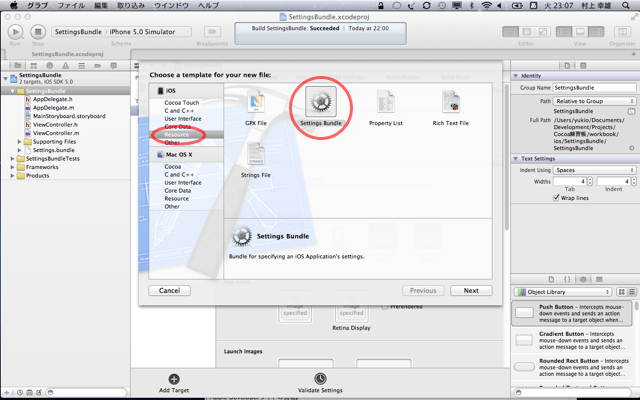Toggle the navigator pane view button
Image resolution: width=640 pixels, height=400 pixels.
pos(564,32)
